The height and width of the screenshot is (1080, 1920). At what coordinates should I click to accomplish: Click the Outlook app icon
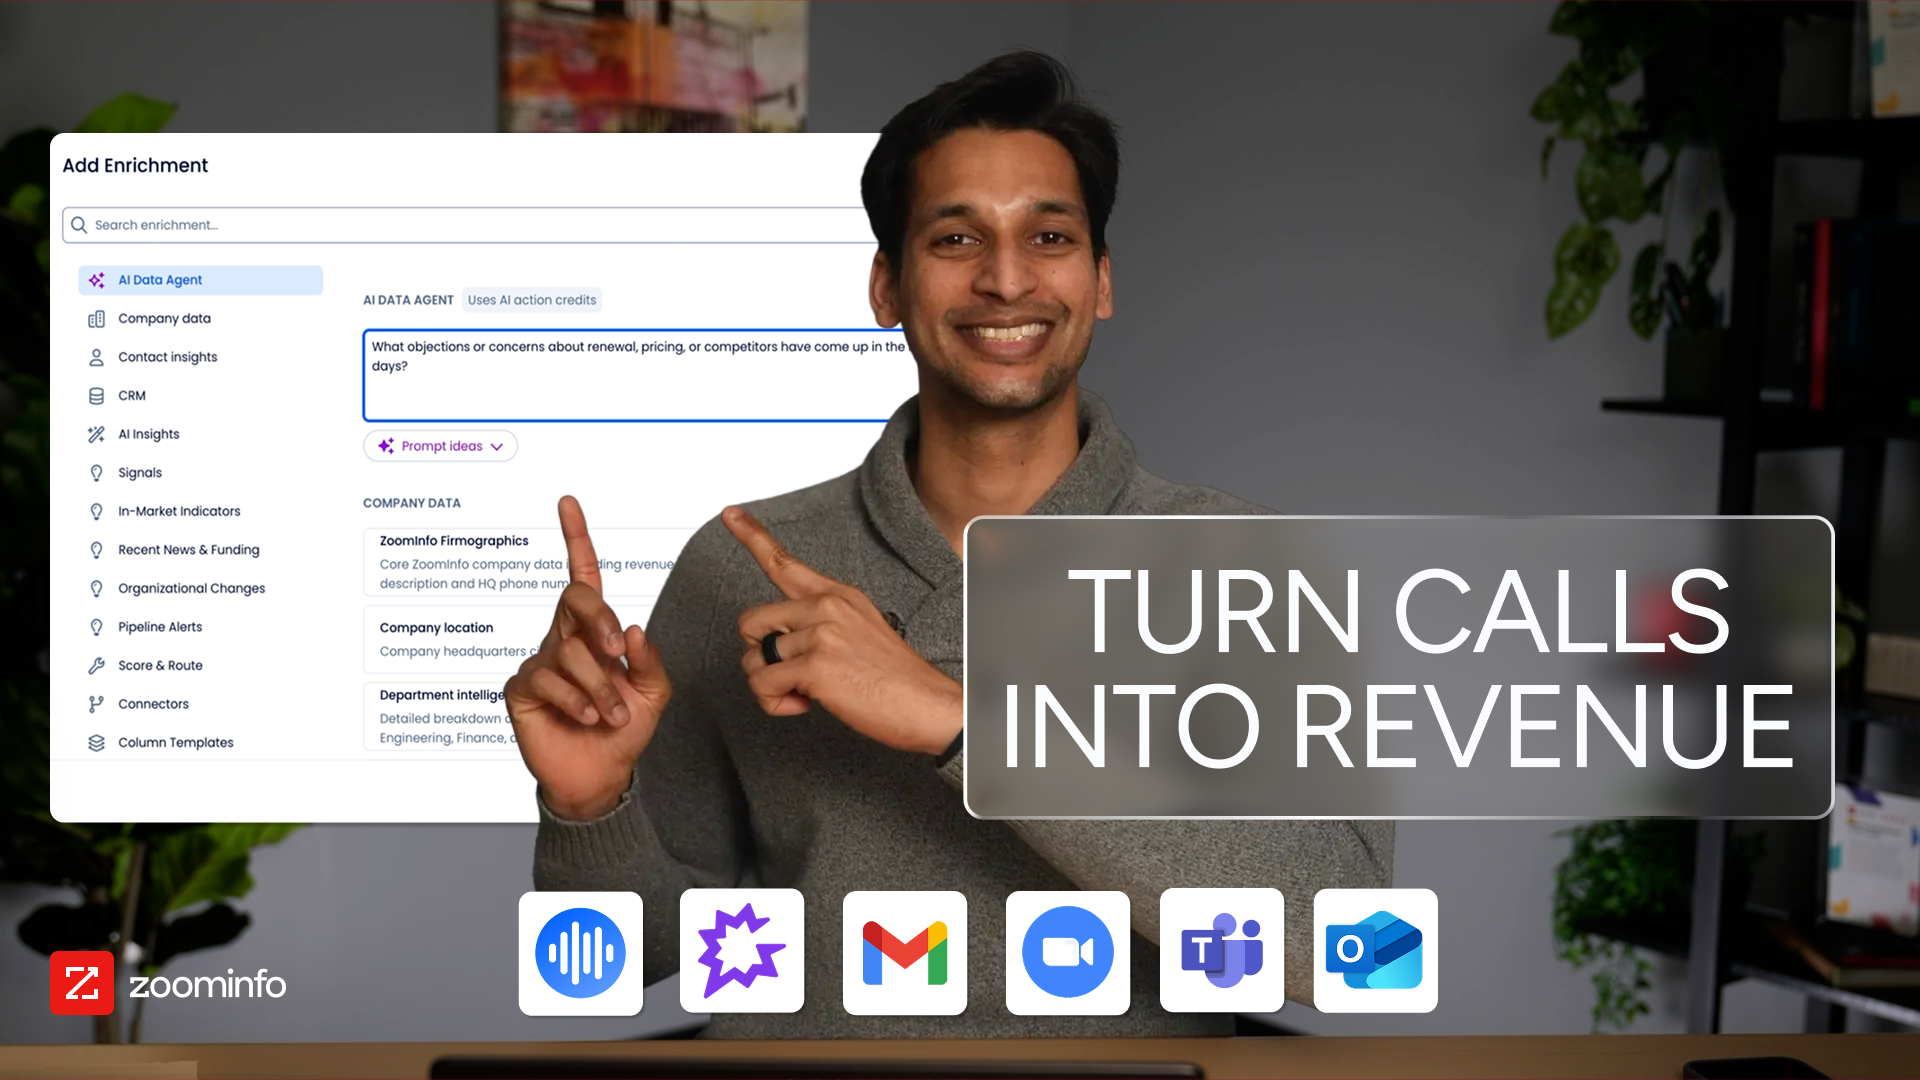coord(1375,950)
